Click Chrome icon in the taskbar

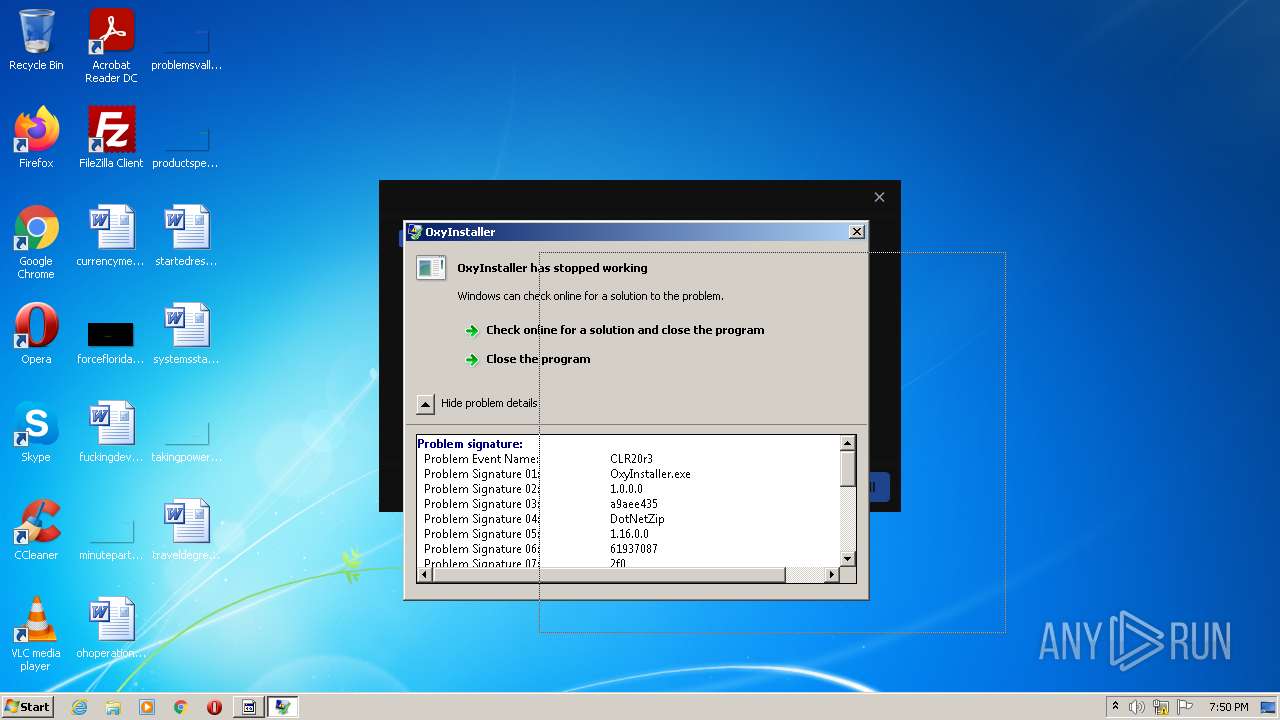pos(181,707)
